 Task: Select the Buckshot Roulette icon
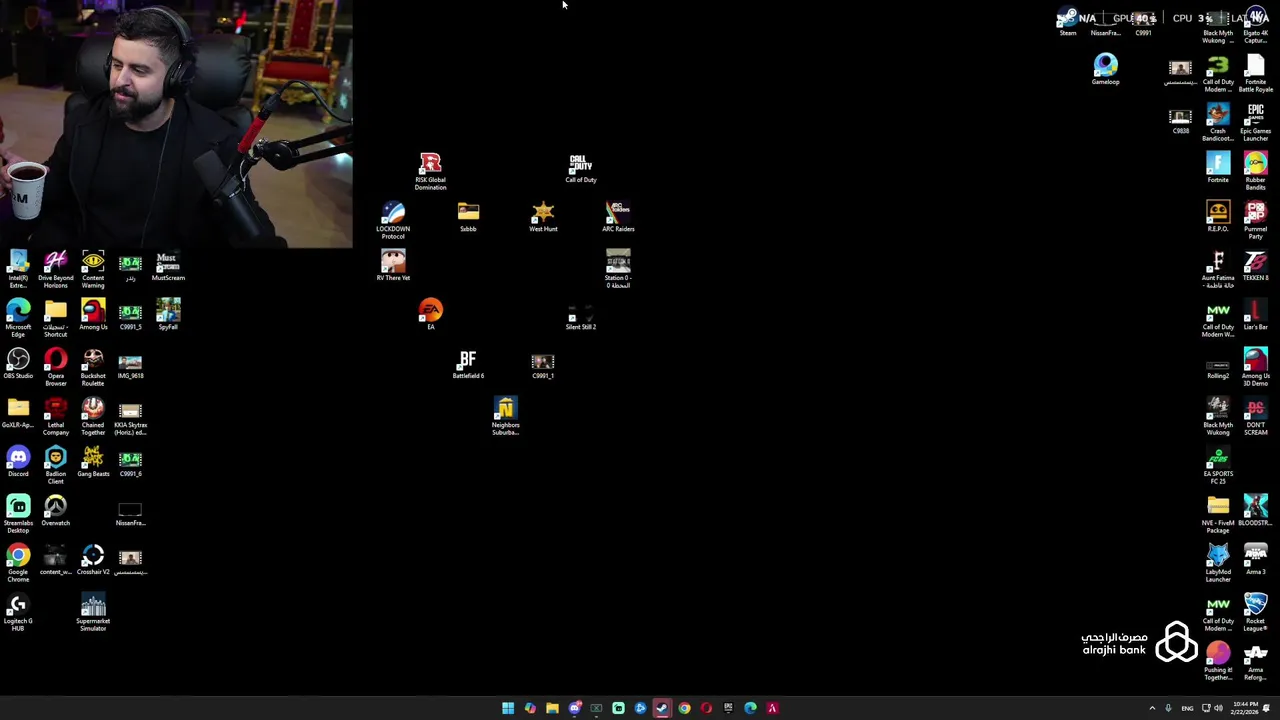pos(93,368)
